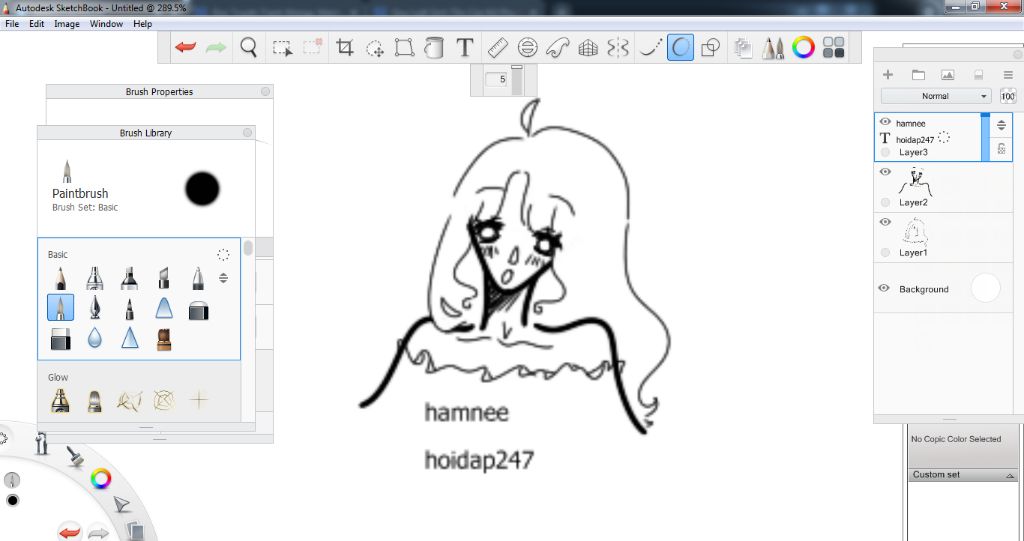Open the Brush Library pencils icon
The height and width of the screenshot is (541, 1024).
point(773,48)
